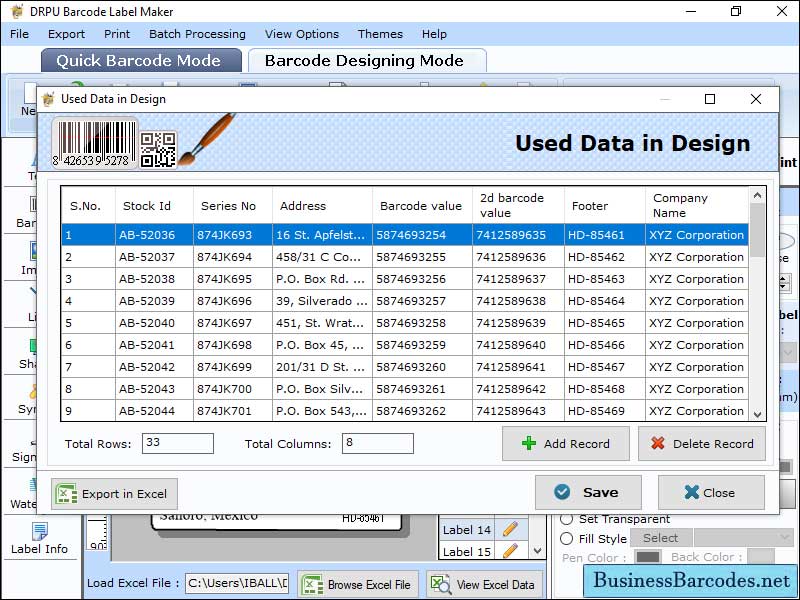Open the View Options menu

coord(301,34)
